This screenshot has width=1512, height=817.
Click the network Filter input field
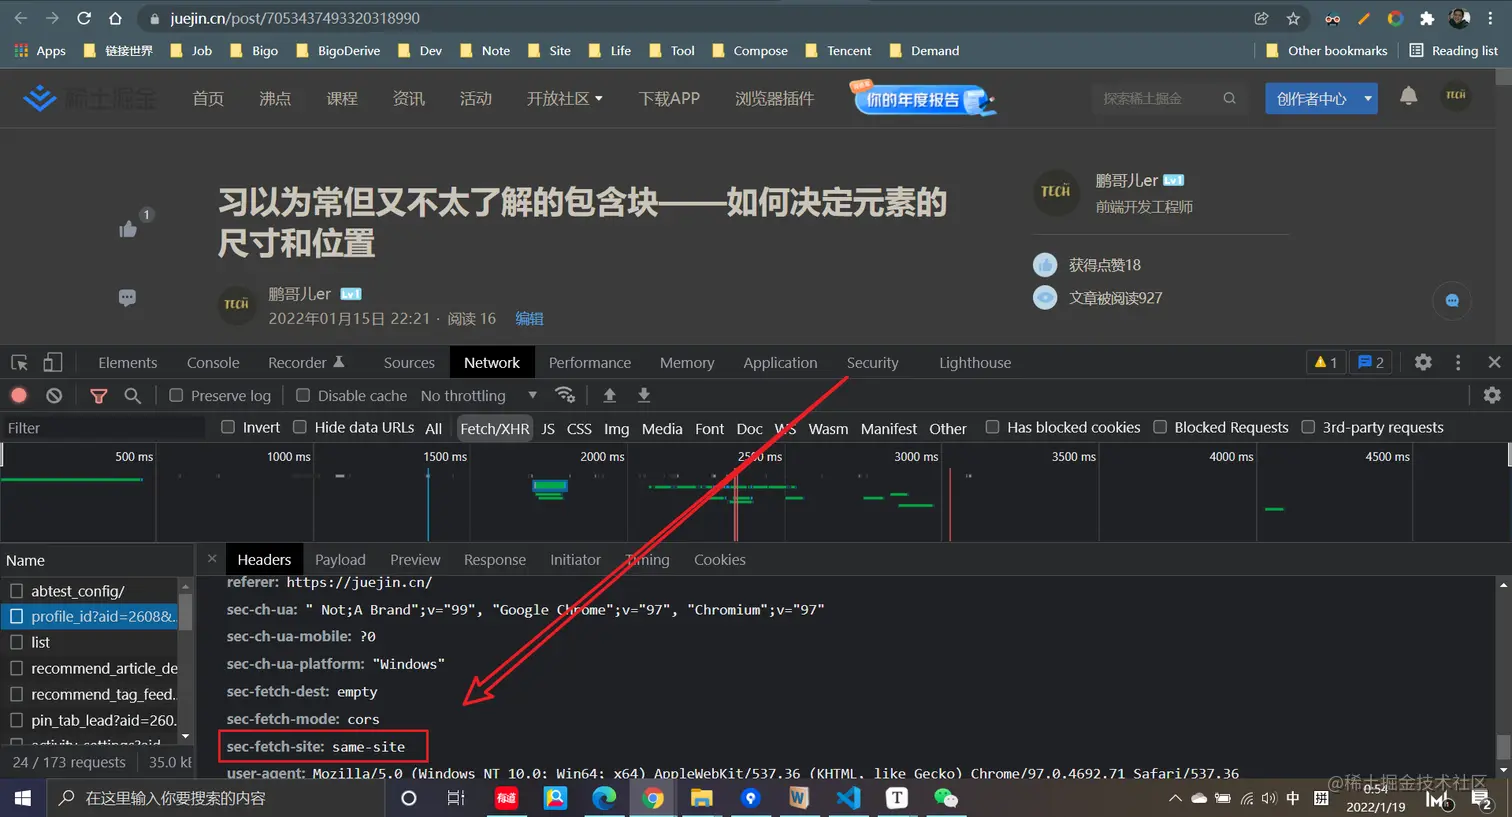point(103,428)
